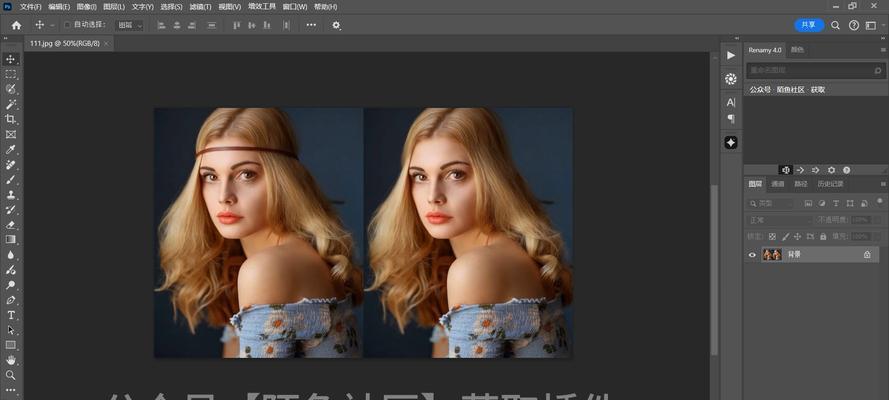Select the Eraser tool
The width and height of the screenshot is (889, 400).
[x=10, y=224]
